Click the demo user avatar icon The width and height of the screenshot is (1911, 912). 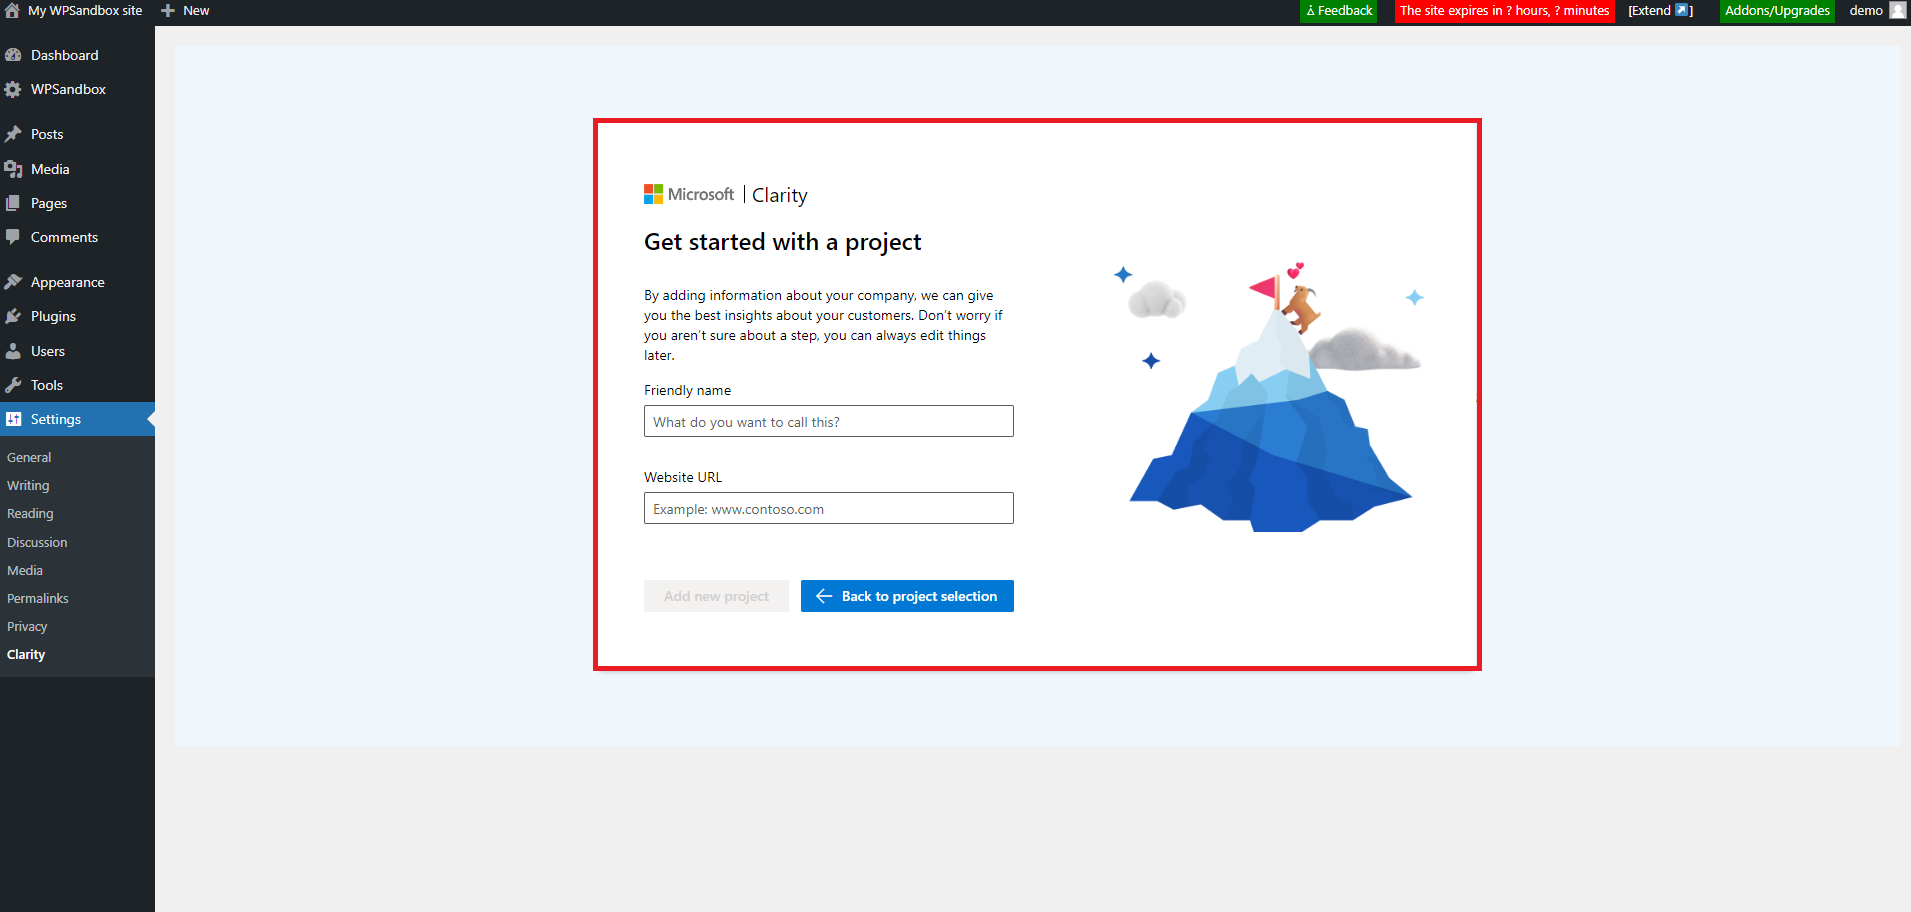[x=1898, y=10]
